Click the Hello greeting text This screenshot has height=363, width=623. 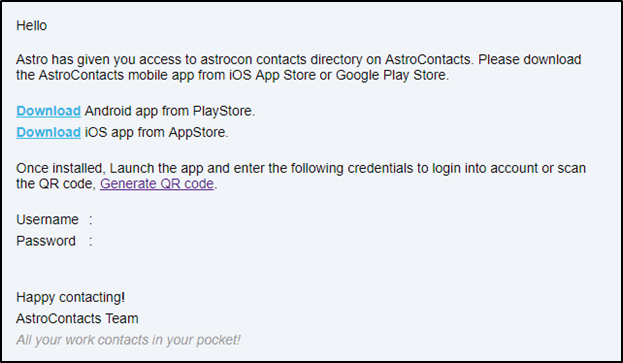31,25
